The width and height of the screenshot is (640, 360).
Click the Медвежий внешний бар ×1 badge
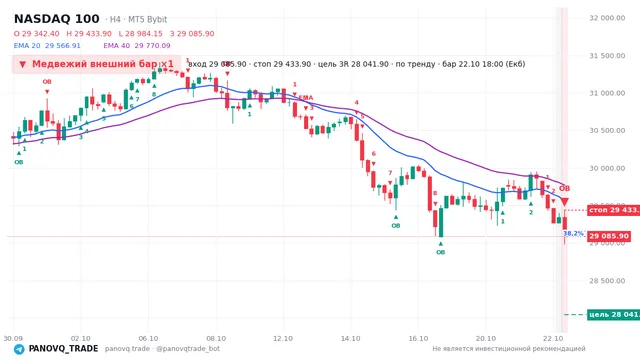click(x=96, y=64)
